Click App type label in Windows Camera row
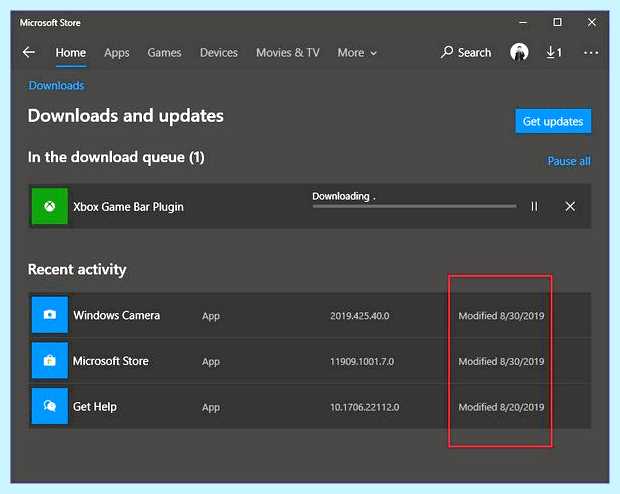Image resolution: width=620 pixels, height=494 pixels. (211, 316)
